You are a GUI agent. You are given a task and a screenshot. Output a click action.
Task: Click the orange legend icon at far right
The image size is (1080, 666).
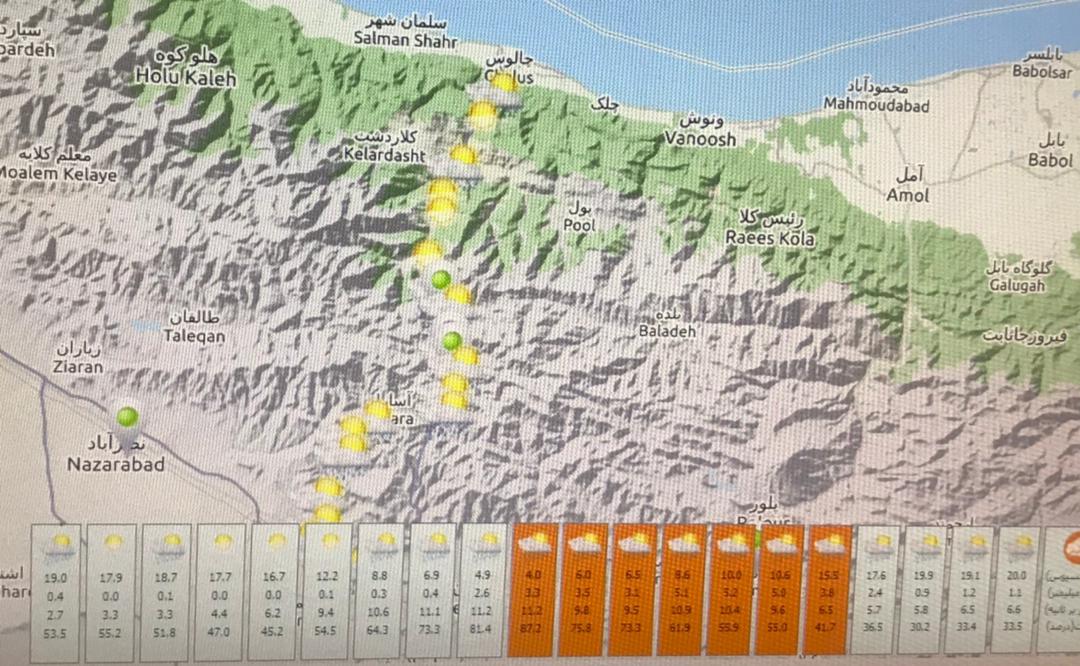tap(1071, 548)
